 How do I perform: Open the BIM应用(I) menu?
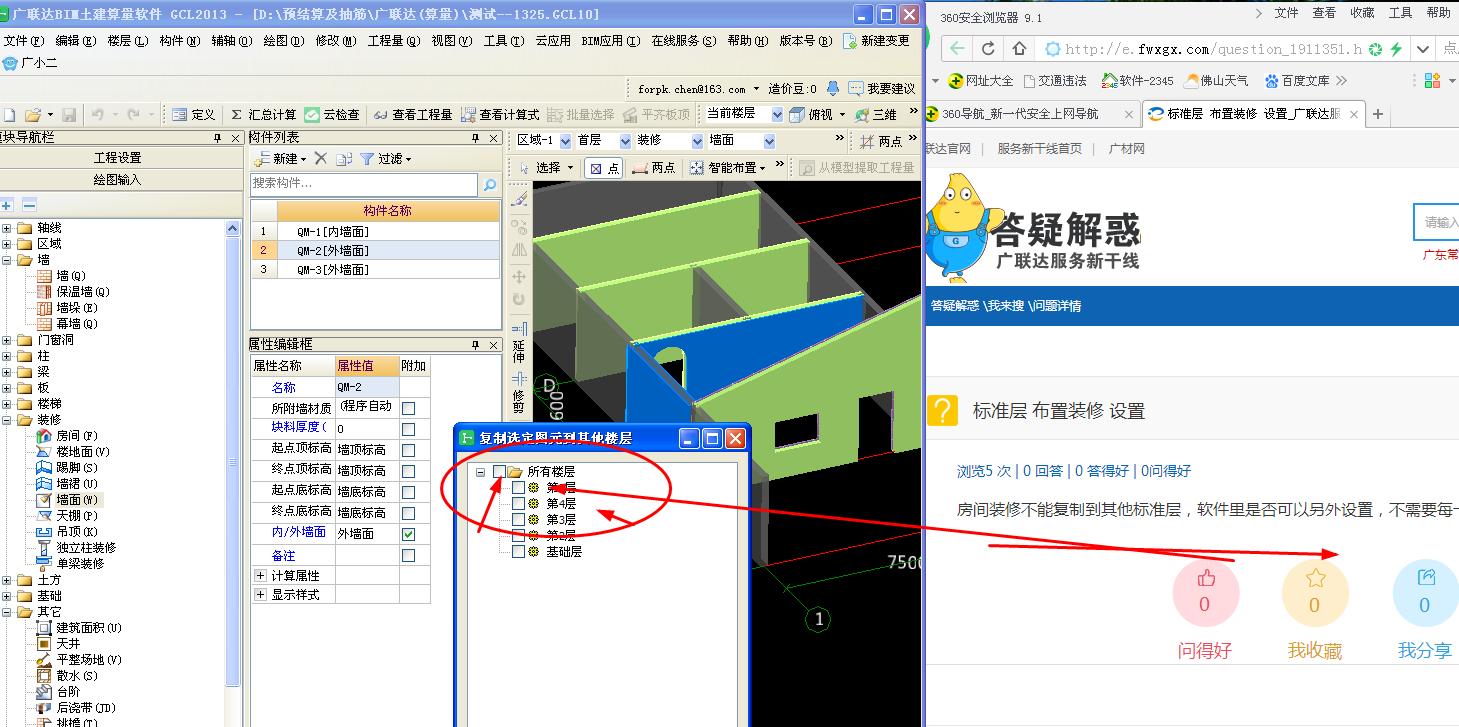point(609,41)
